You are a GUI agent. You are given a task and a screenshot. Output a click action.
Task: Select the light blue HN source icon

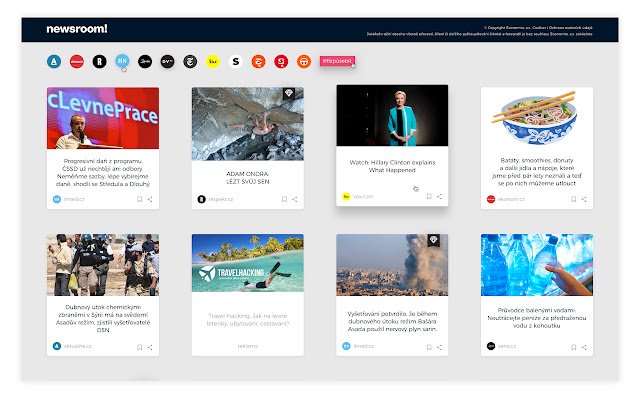tap(122, 61)
